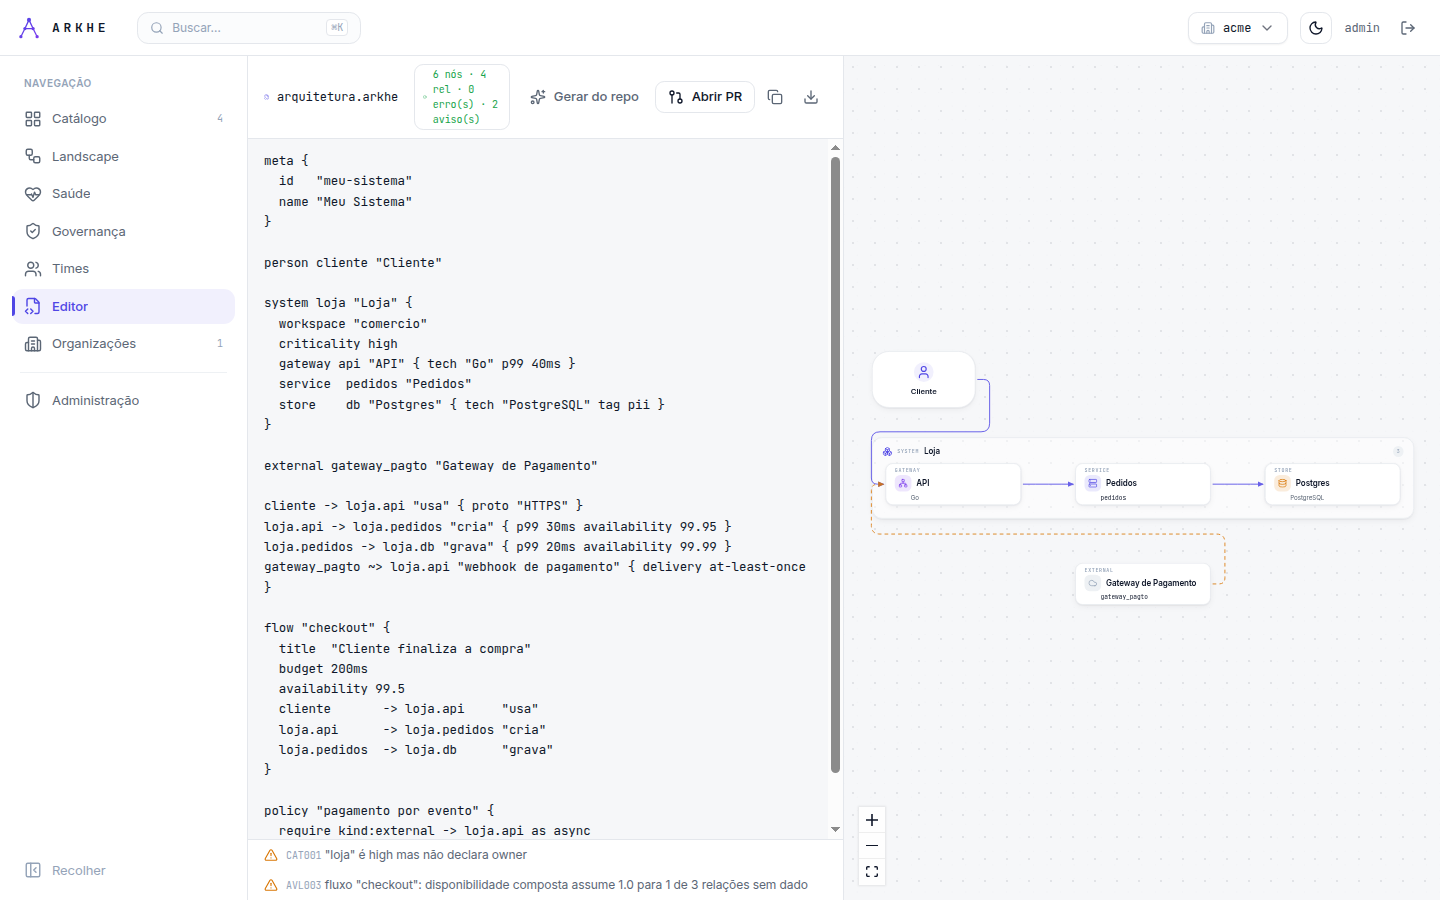1440x900 pixels.
Task: Click the Catálogo count badge 4
Action: tap(220, 118)
